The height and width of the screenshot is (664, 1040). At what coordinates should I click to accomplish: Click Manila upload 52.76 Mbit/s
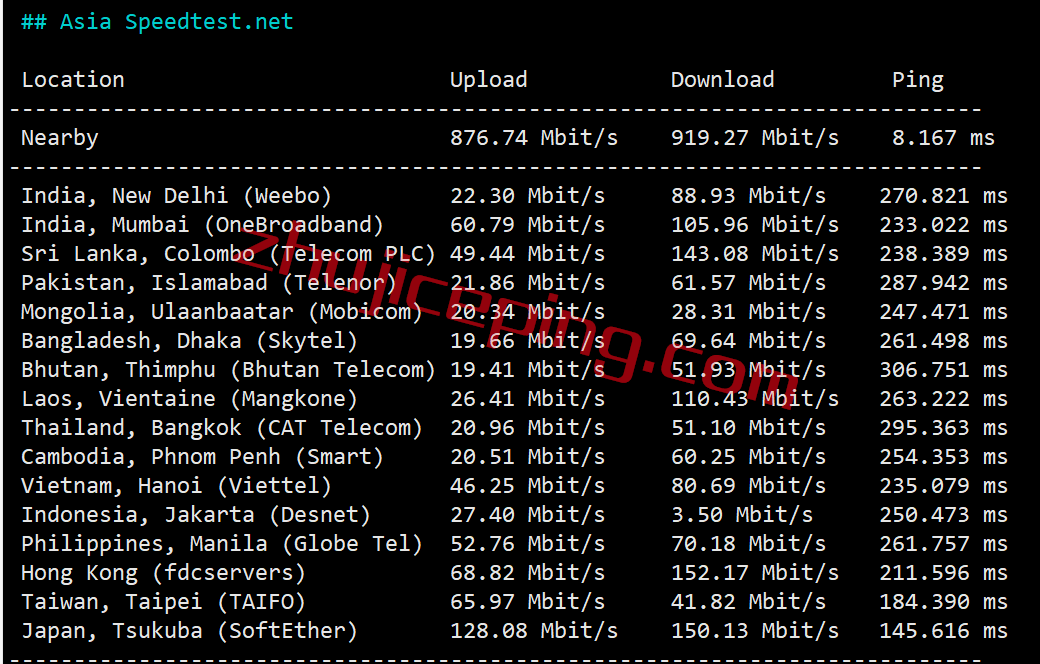[527, 544]
